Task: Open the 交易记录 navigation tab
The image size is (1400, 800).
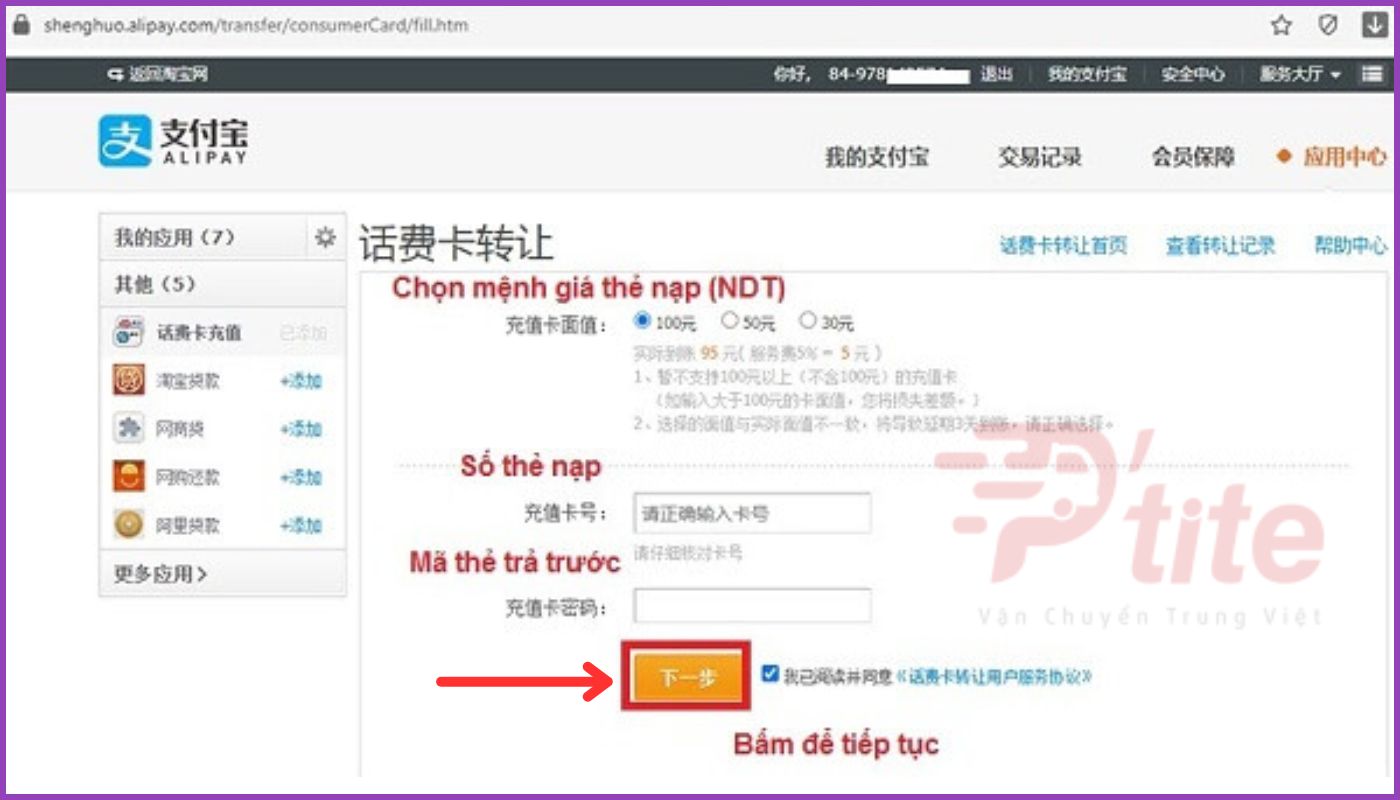Action: 1039,158
